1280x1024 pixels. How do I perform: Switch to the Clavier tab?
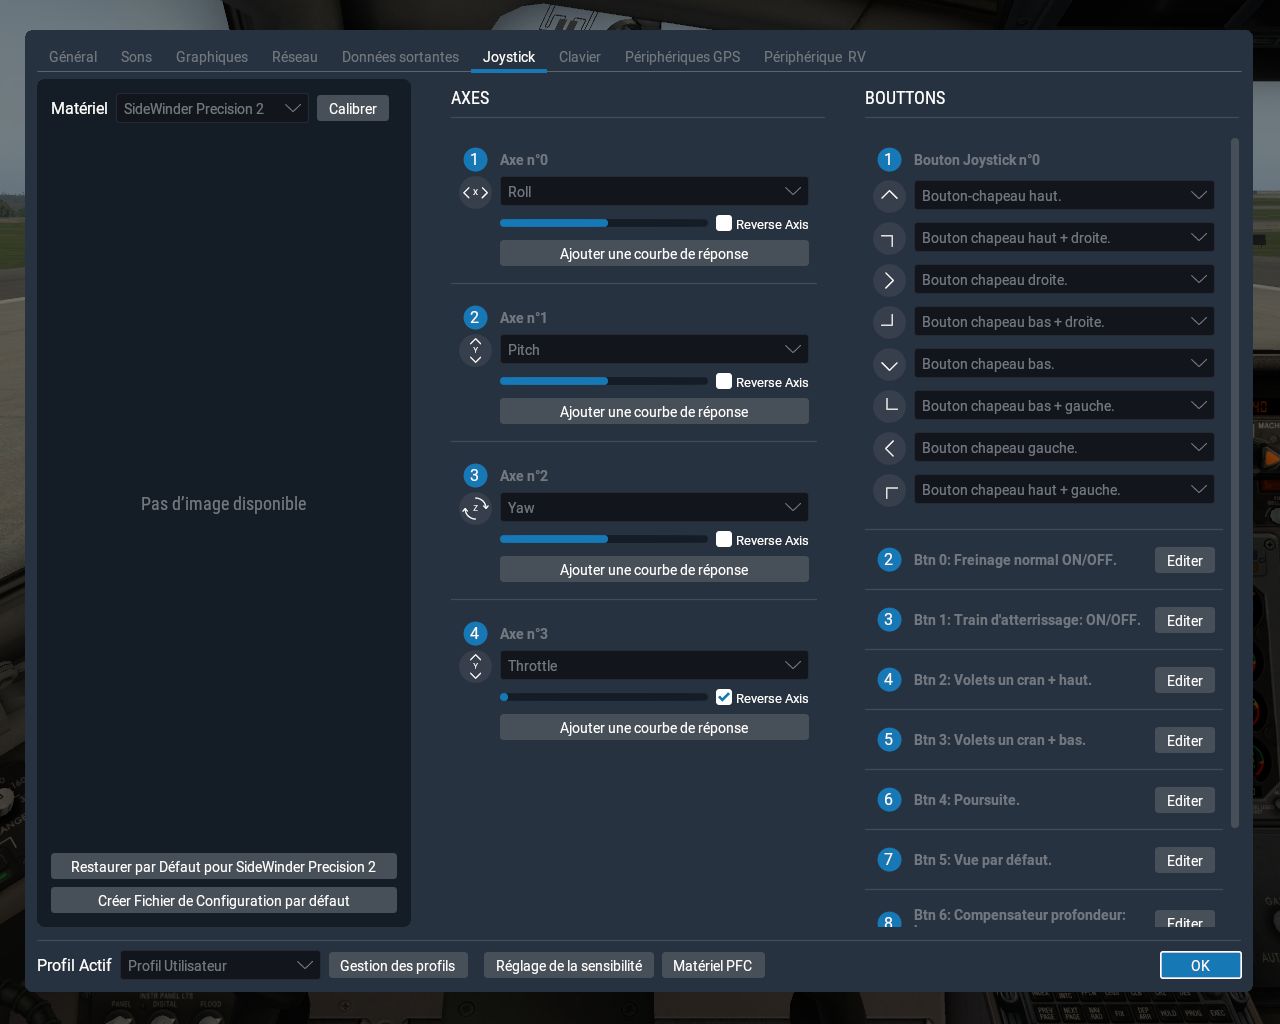click(580, 57)
